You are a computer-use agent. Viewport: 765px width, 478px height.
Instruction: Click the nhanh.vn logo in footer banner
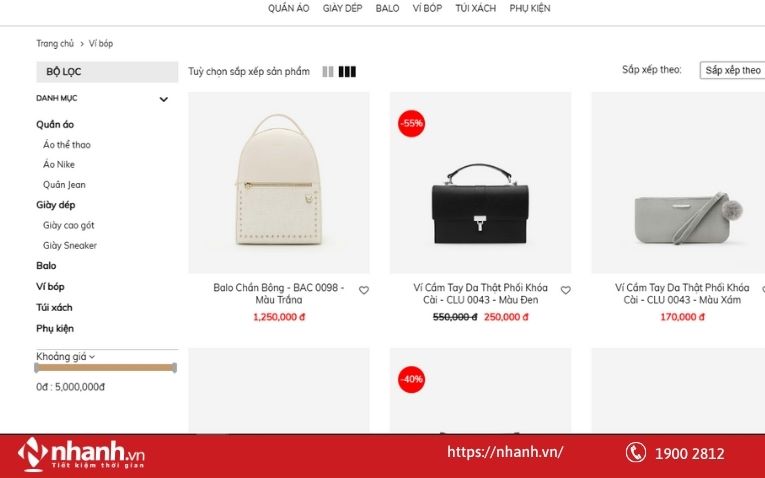coord(81,455)
